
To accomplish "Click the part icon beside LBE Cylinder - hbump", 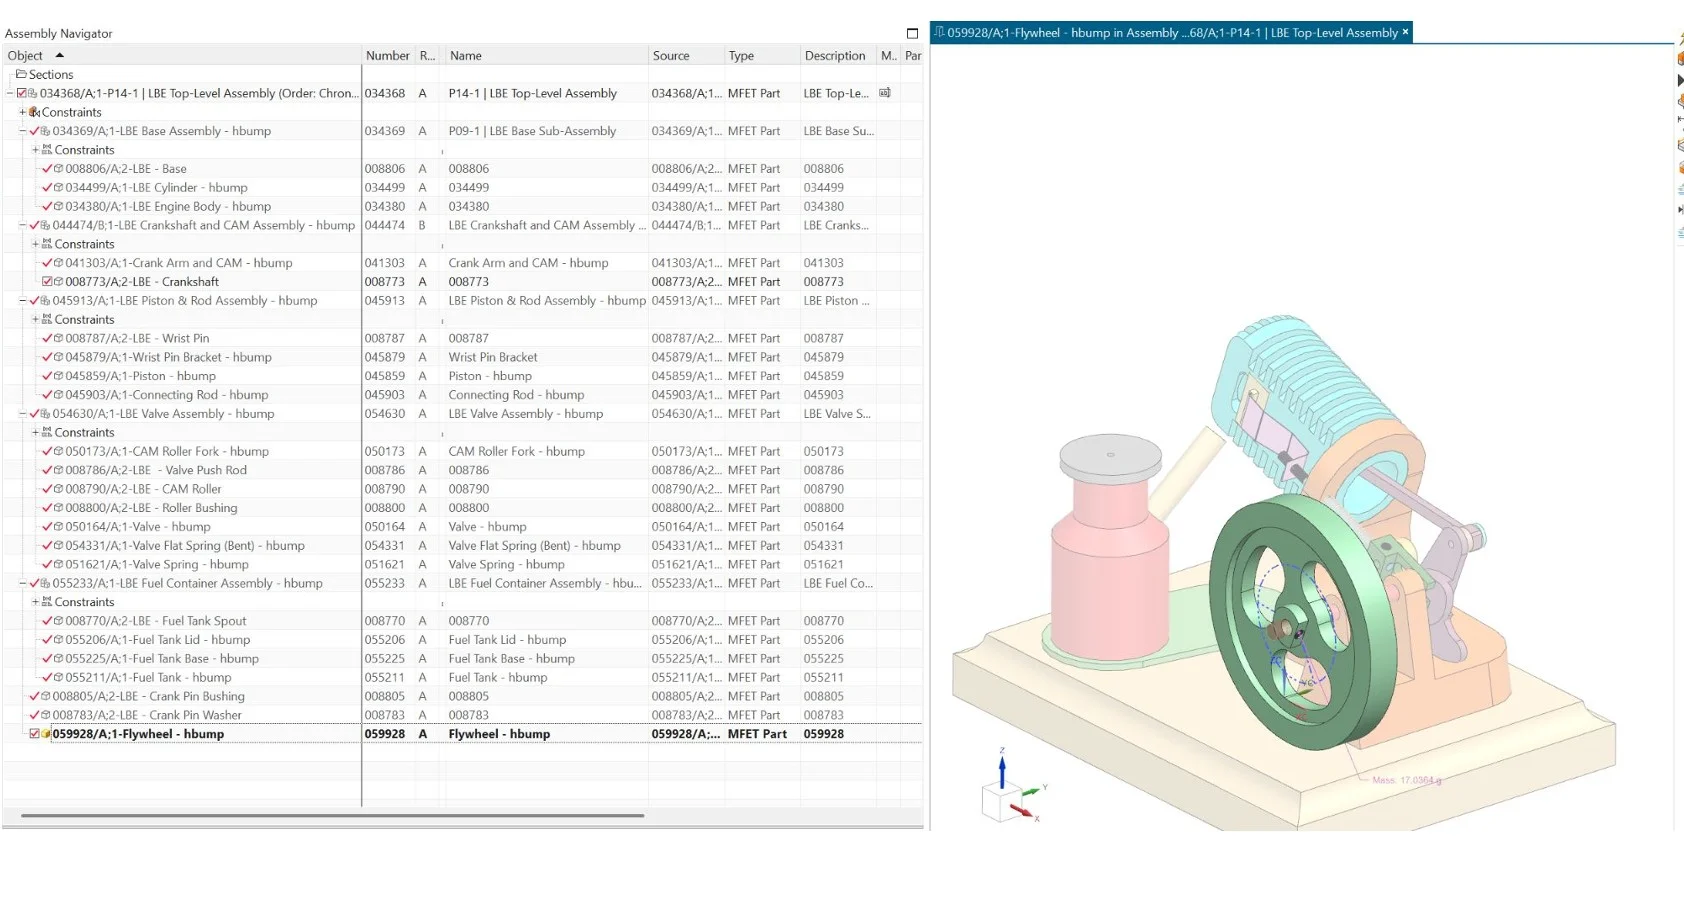I will pos(59,188).
